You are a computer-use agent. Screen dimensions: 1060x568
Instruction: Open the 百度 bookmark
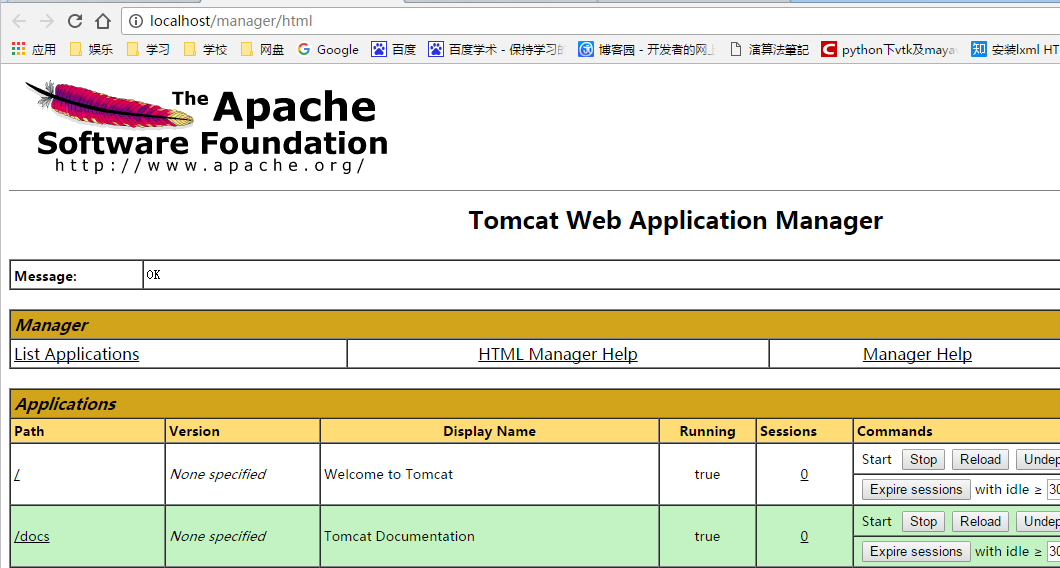pos(393,49)
